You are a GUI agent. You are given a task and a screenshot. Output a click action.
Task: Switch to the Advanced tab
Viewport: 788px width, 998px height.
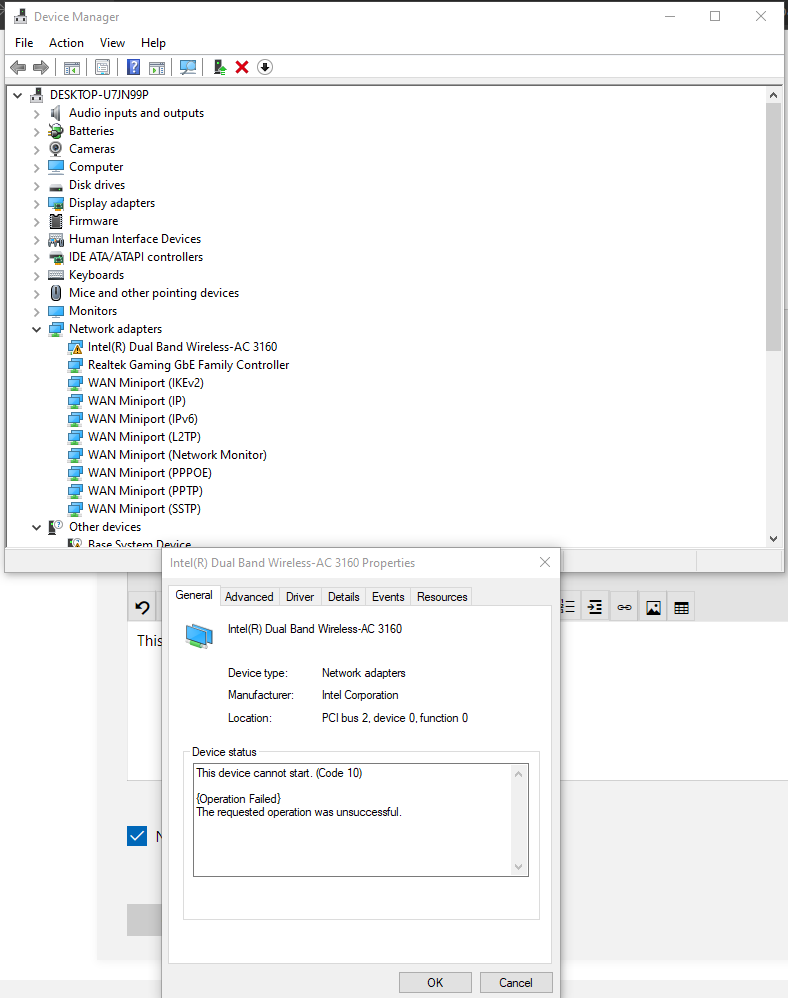(249, 597)
